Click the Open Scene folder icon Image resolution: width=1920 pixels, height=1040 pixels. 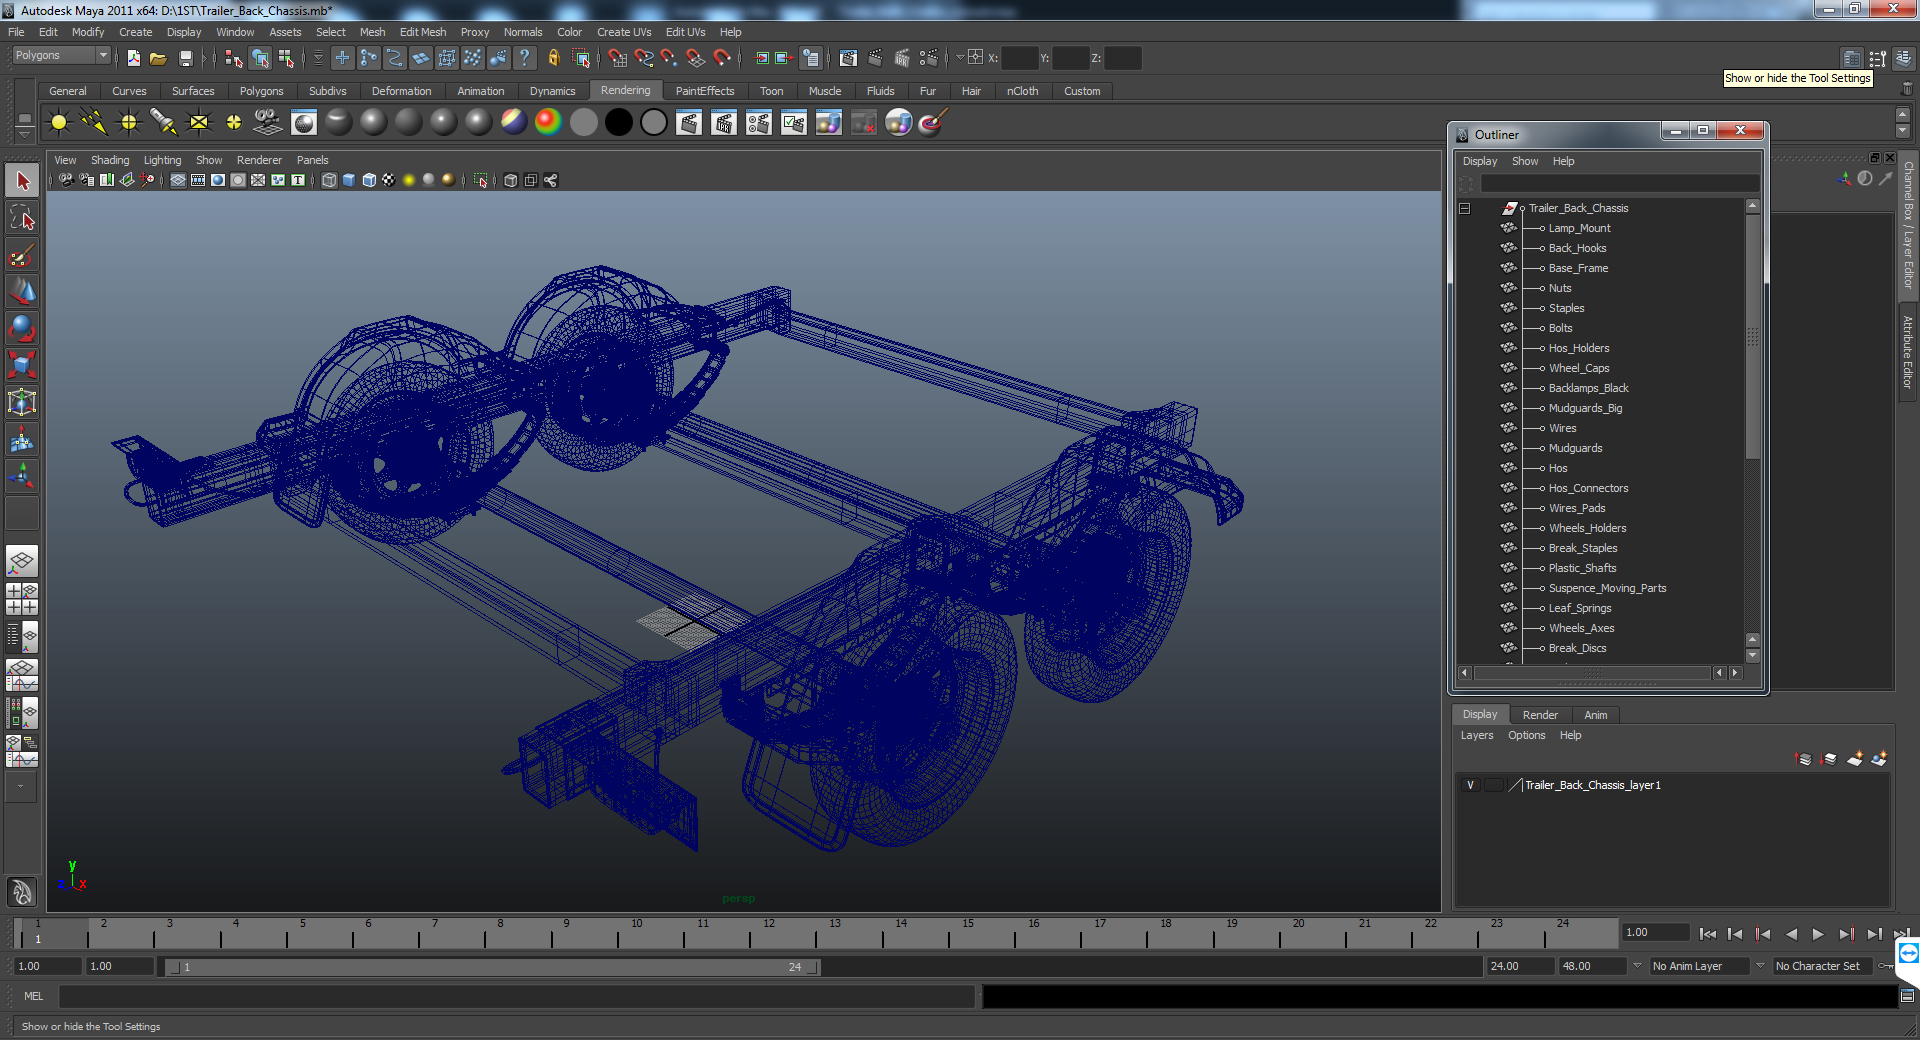(158, 58)
